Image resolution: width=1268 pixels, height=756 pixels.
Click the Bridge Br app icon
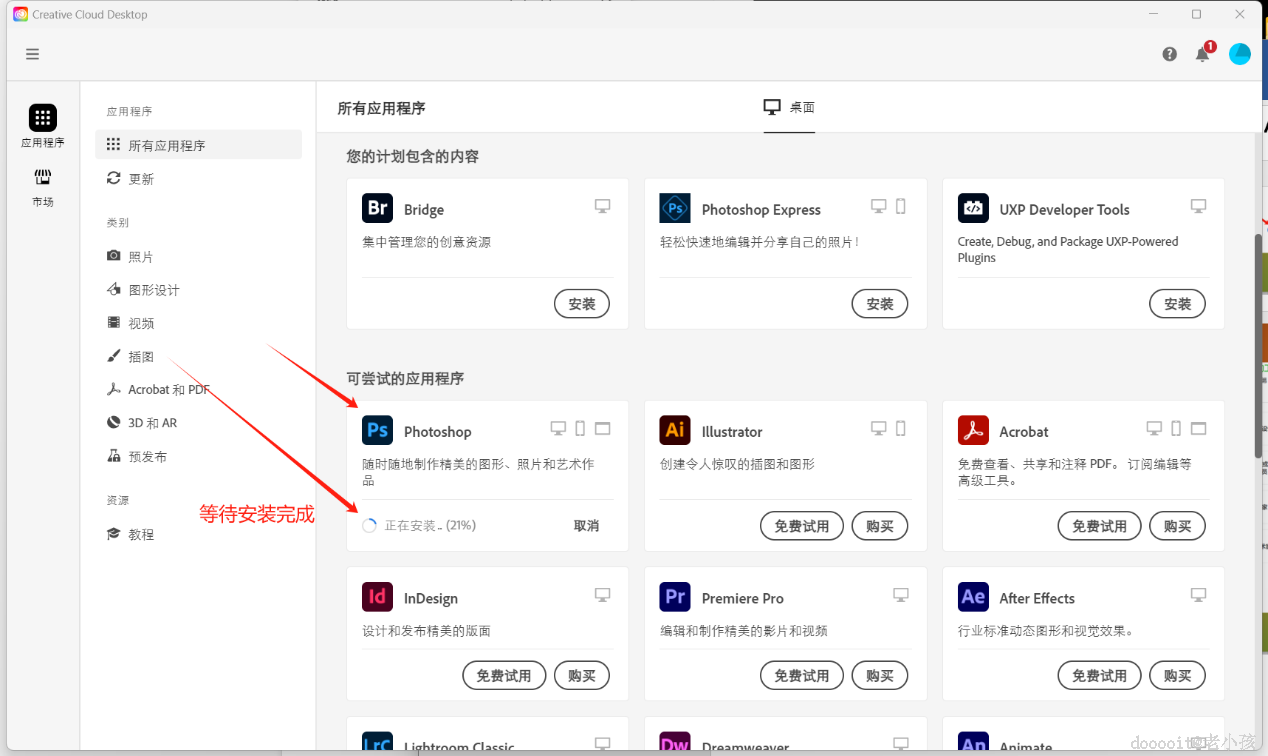[377, 208]
